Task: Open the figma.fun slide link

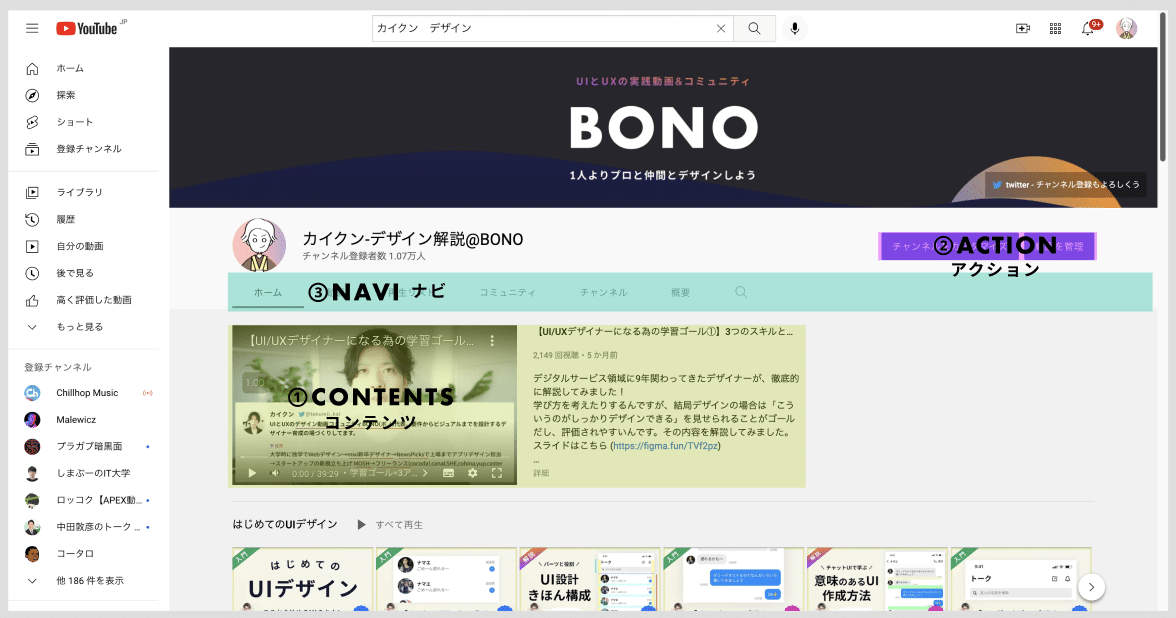Action: (666, 446)
